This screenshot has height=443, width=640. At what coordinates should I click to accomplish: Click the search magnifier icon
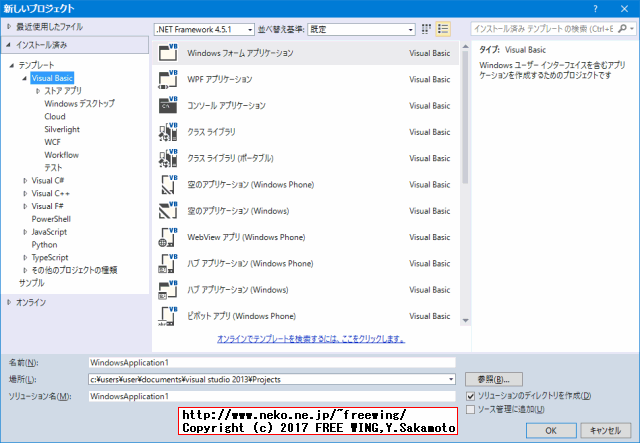pyautogui.click(x=622, y=29)
